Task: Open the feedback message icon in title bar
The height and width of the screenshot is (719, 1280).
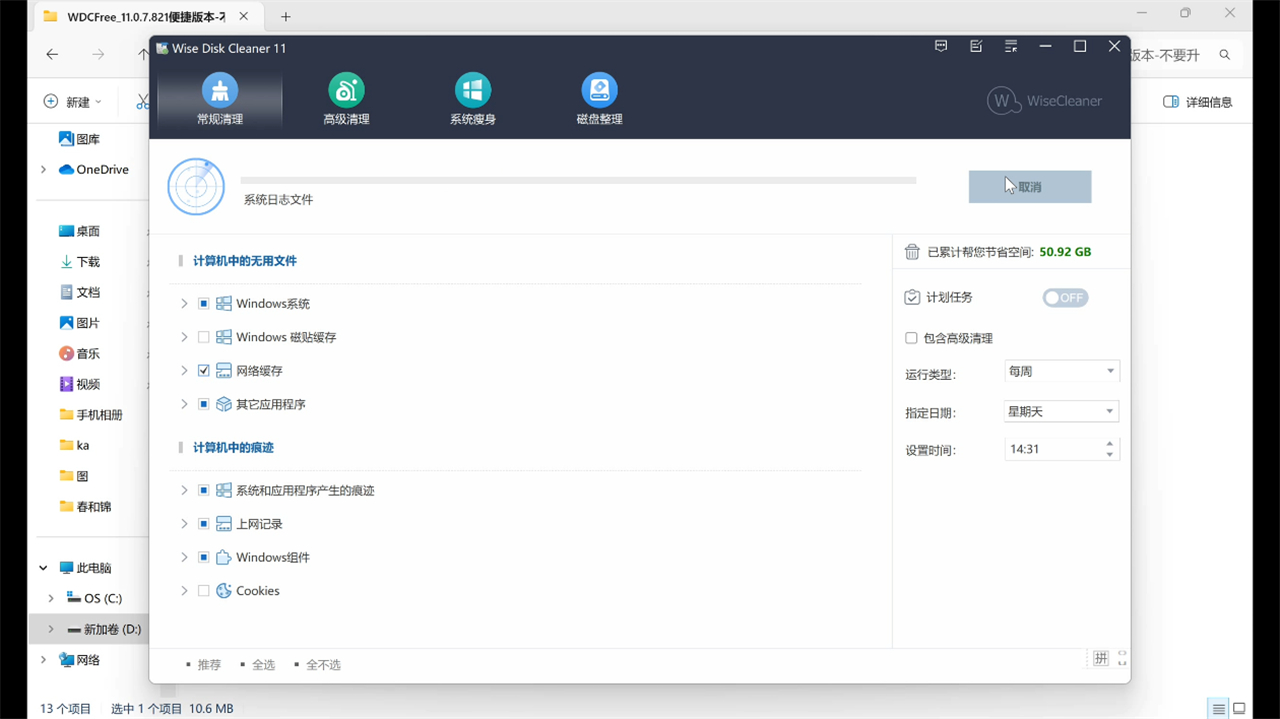Action: click(x=941, y=47)
